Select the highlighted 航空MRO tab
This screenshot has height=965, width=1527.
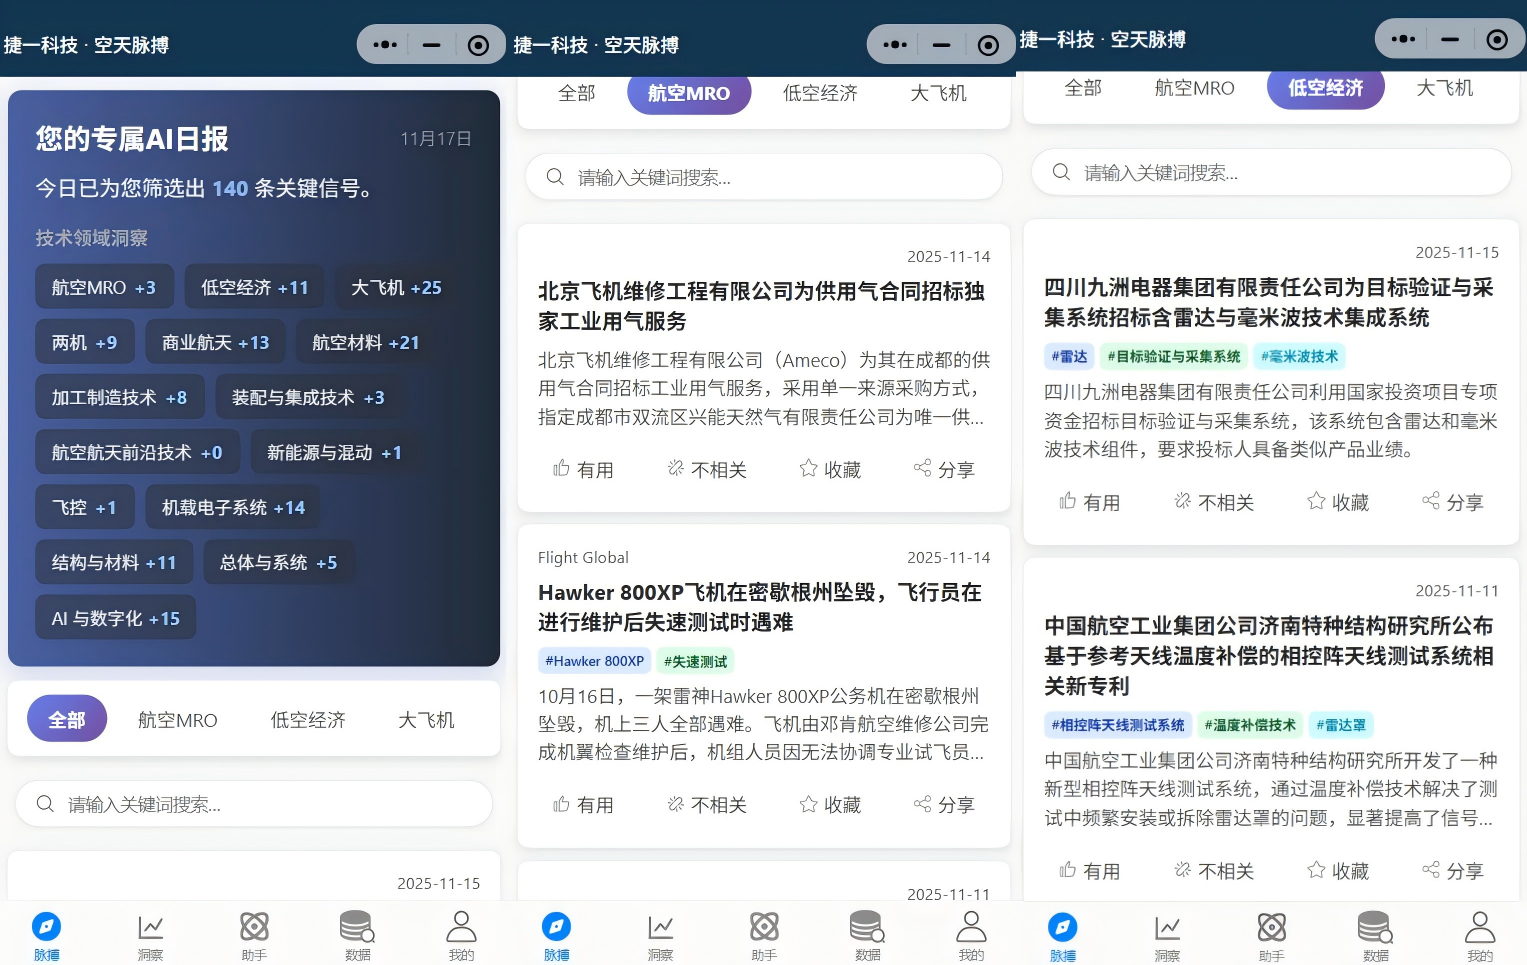pos(689,94)
